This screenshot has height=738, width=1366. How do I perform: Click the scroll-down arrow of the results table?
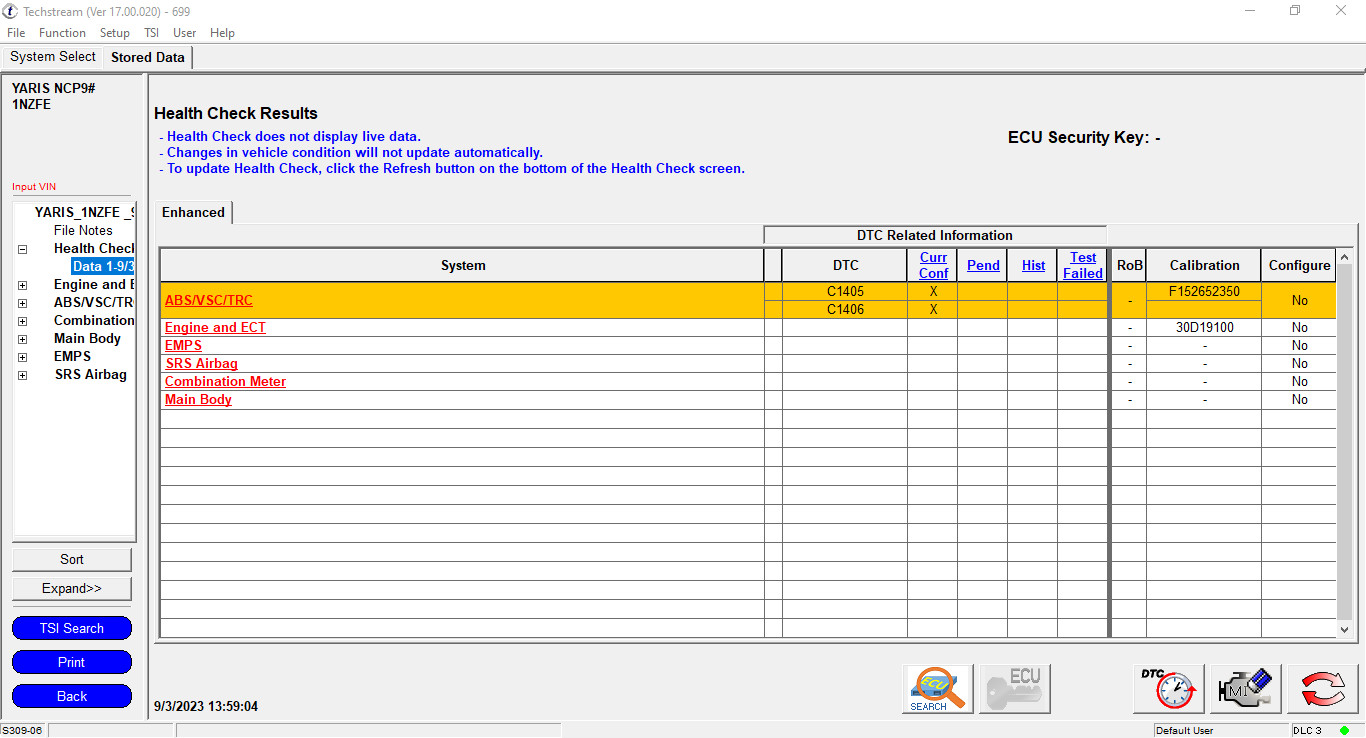click(1344, 629)
